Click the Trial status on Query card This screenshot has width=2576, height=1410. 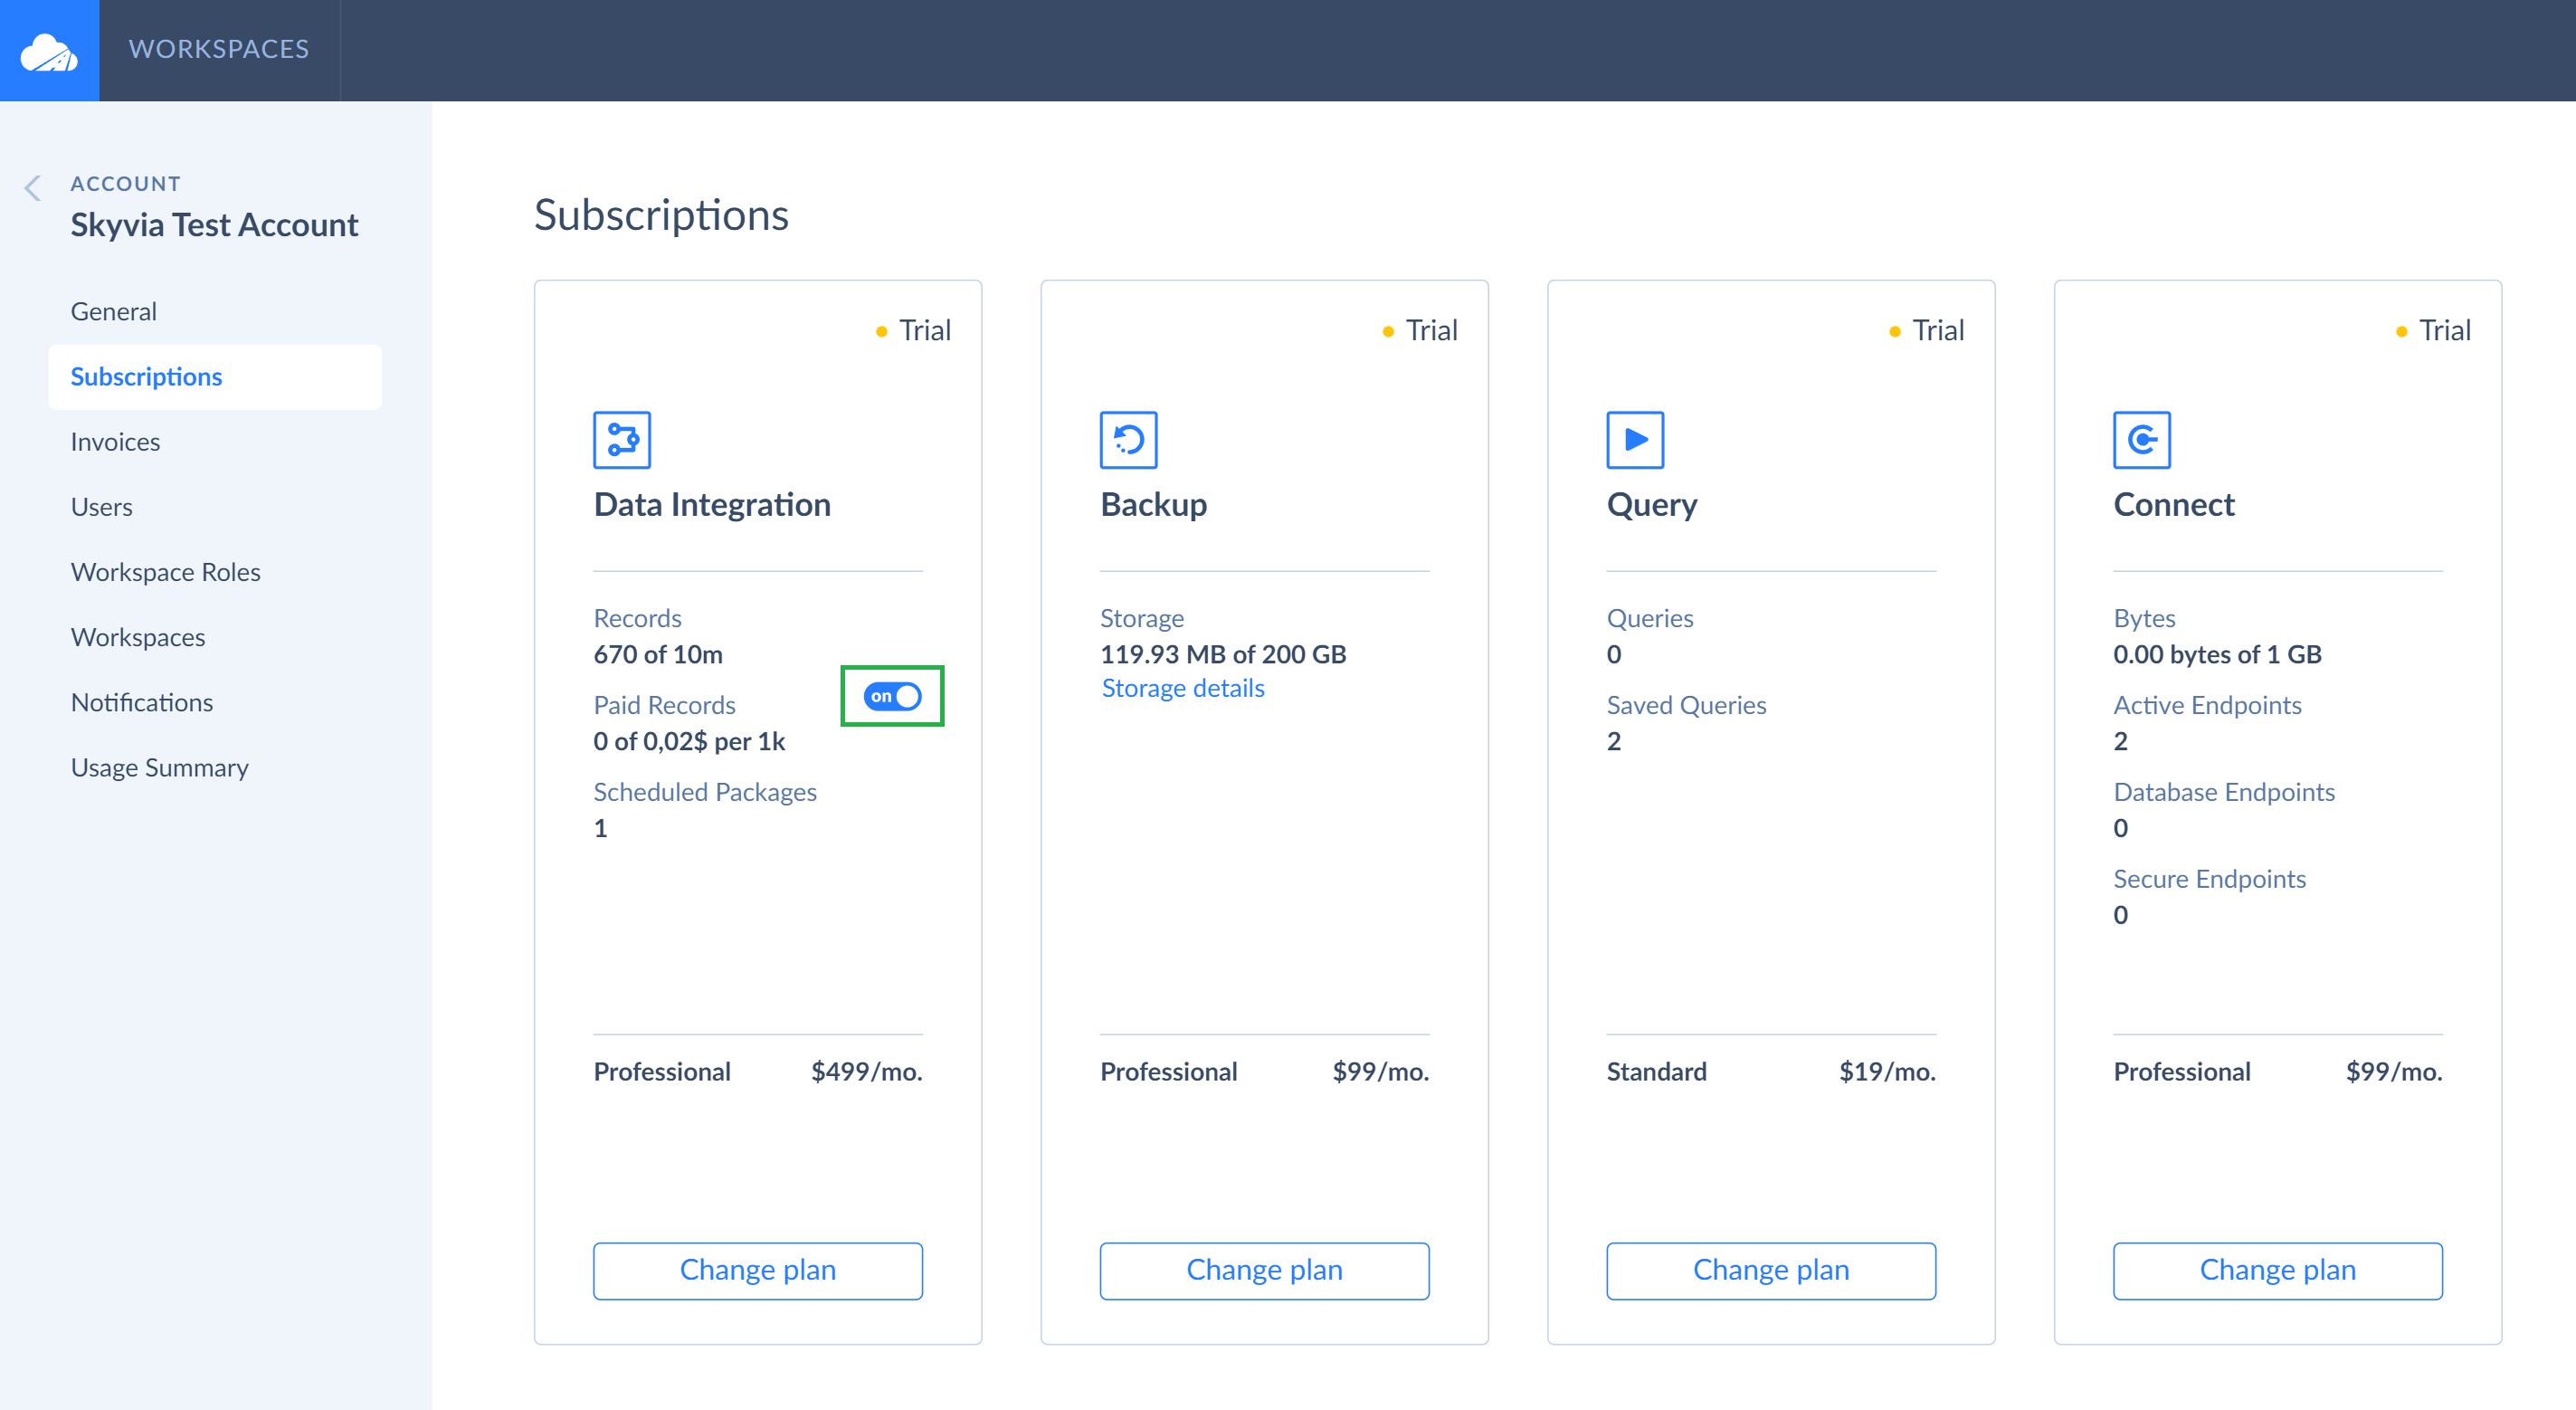click(1927, 330)
